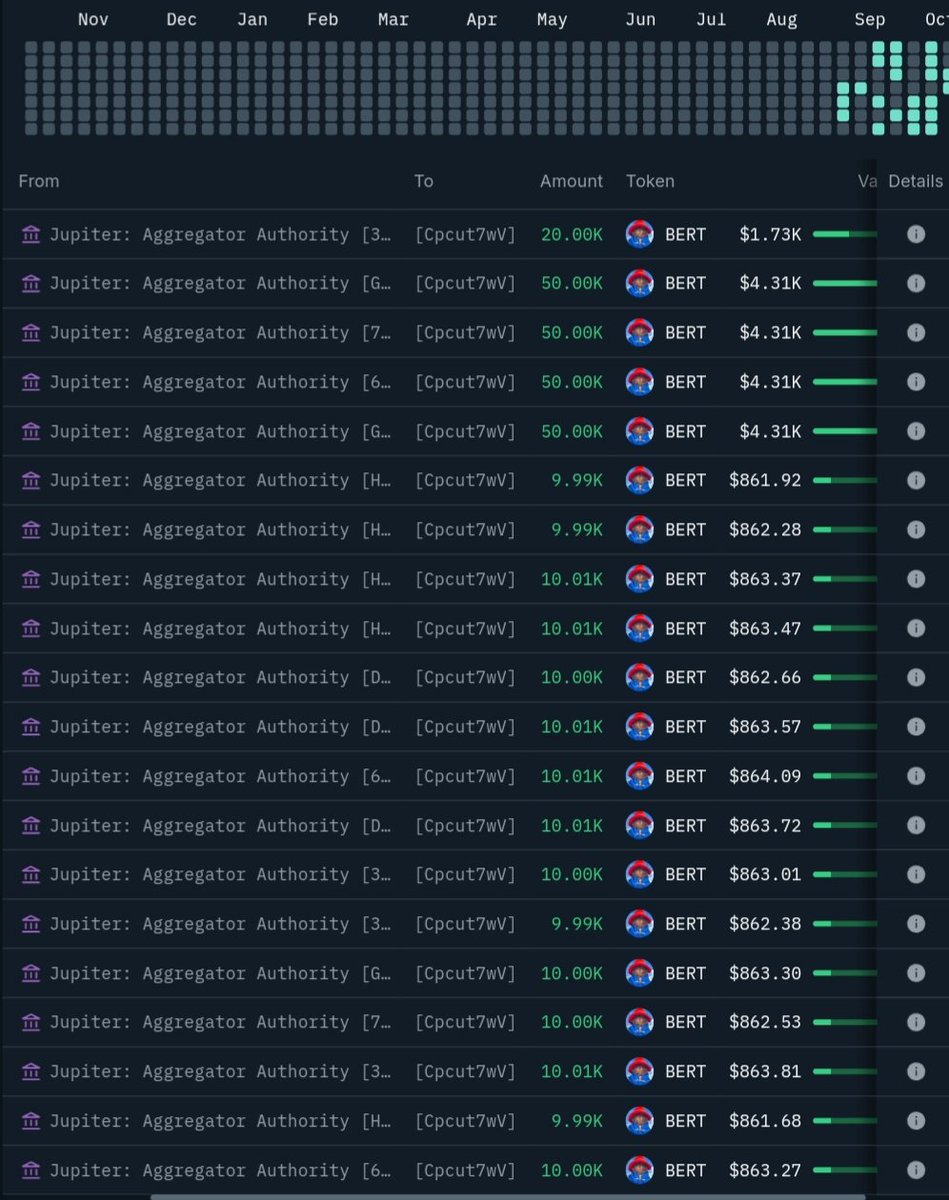Open details icon on $863.72 row
Viewport: 949px width, 1200px height.
click(x=915, y=825)
